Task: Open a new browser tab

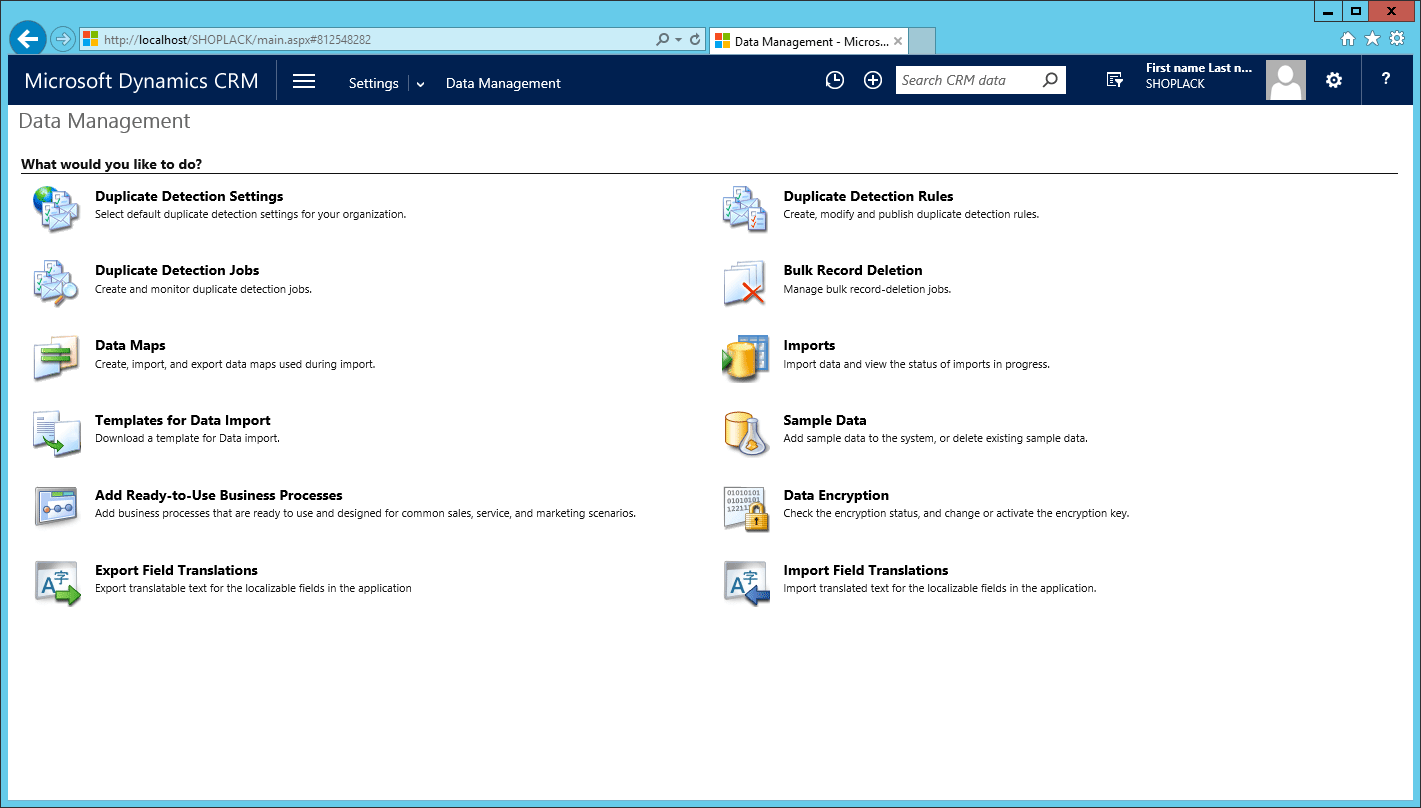Action: [x=922, y=41]
